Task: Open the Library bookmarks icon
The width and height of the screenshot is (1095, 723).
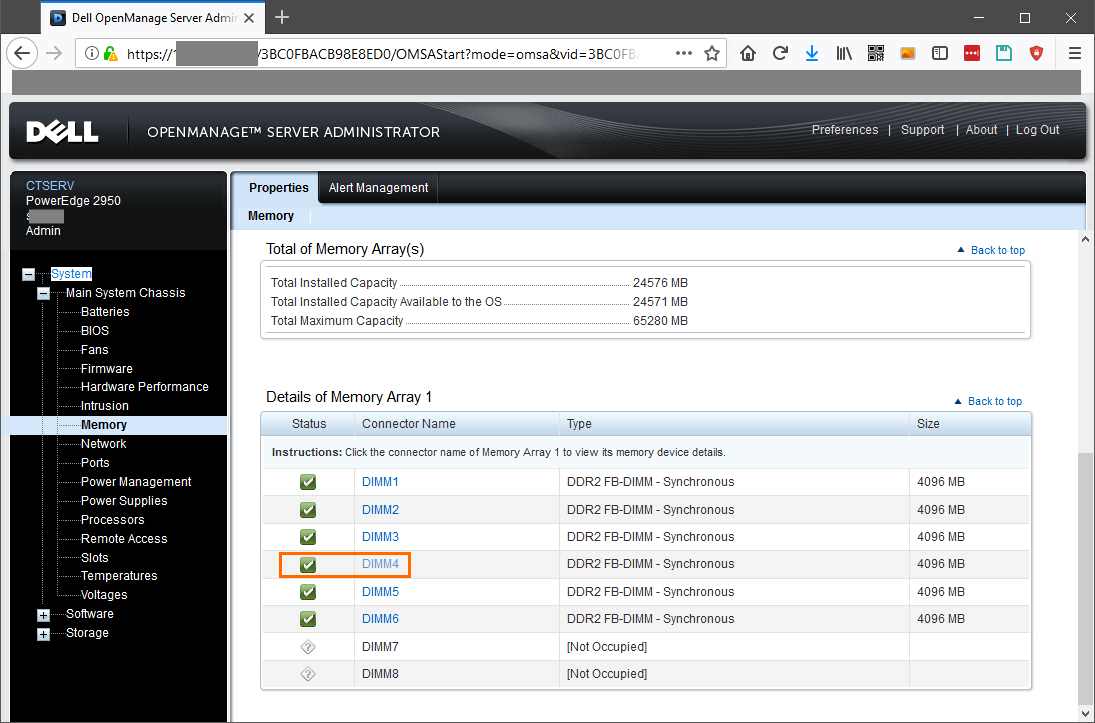Action: tap(845, 54)
